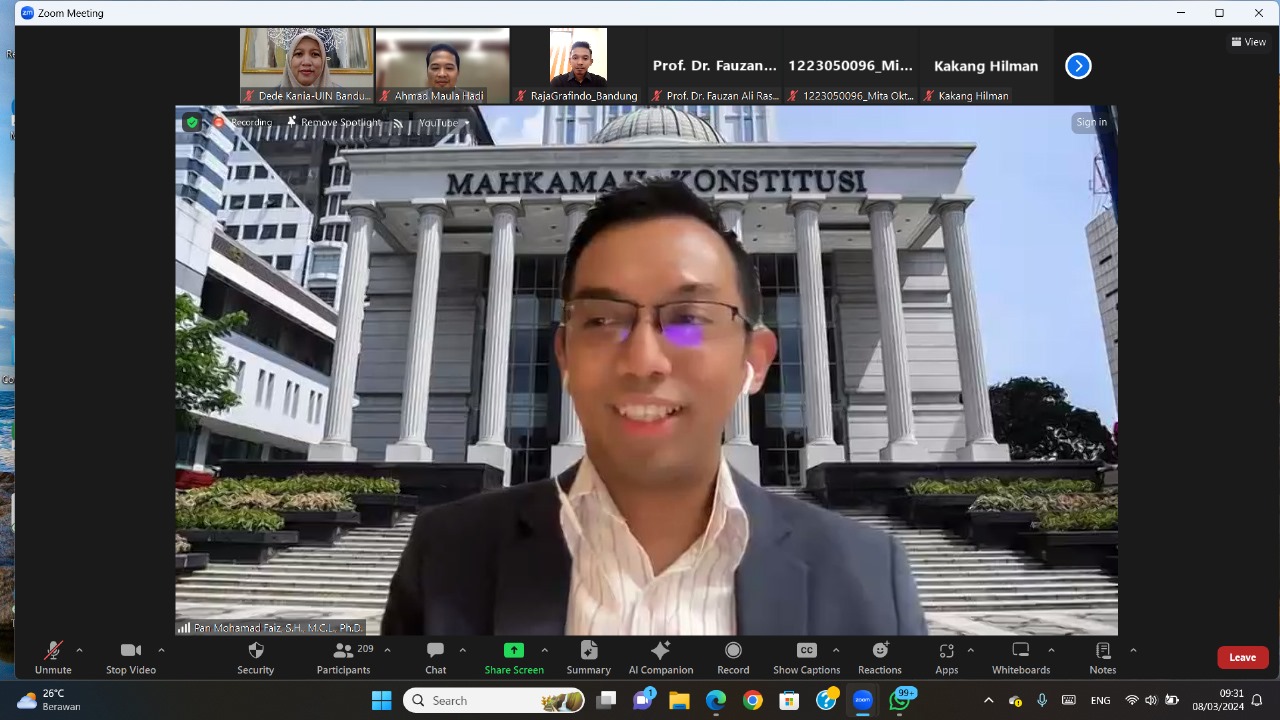Open the Security shield options
Viewport: 1280px width, 720px height.
pos(255,657)
